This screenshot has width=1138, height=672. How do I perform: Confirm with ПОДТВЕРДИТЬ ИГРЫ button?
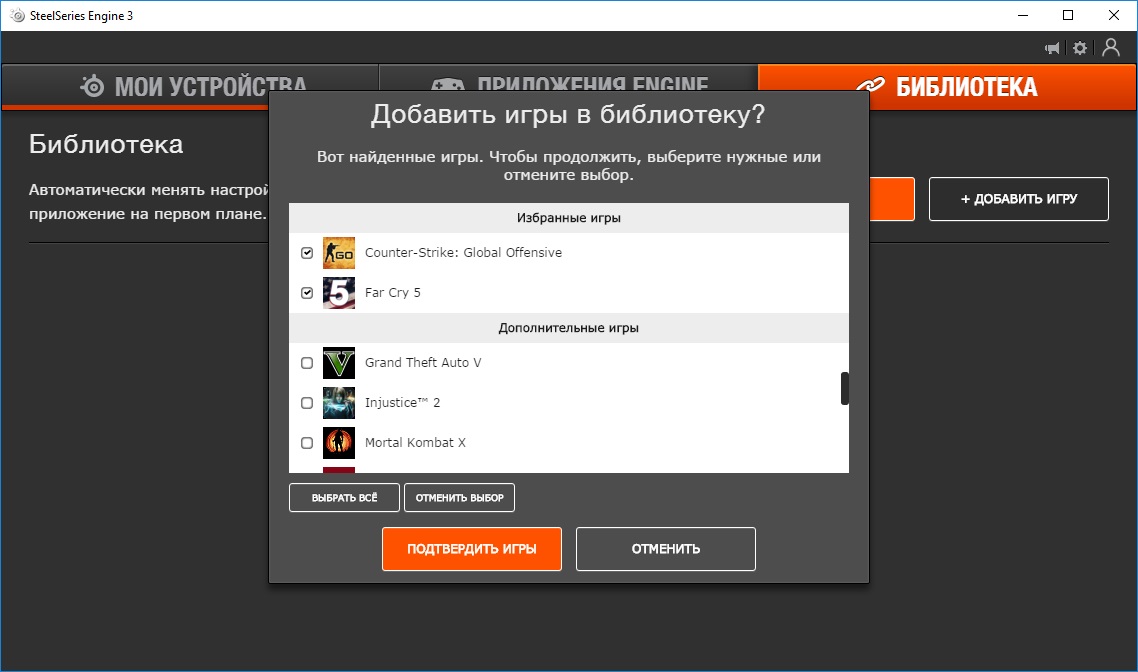coord(472,549)
